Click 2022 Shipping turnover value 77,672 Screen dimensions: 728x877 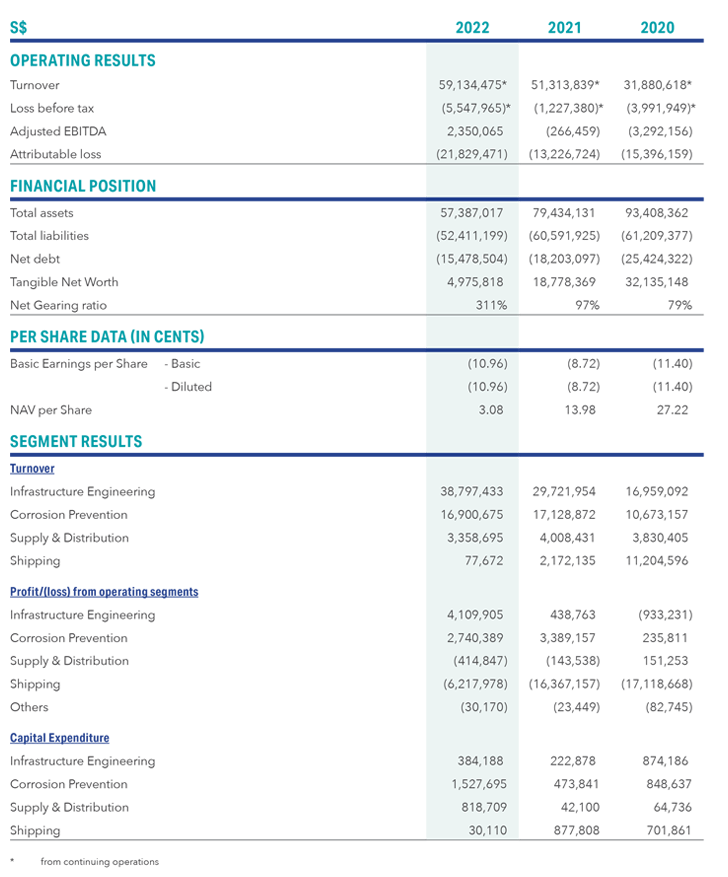484,561
